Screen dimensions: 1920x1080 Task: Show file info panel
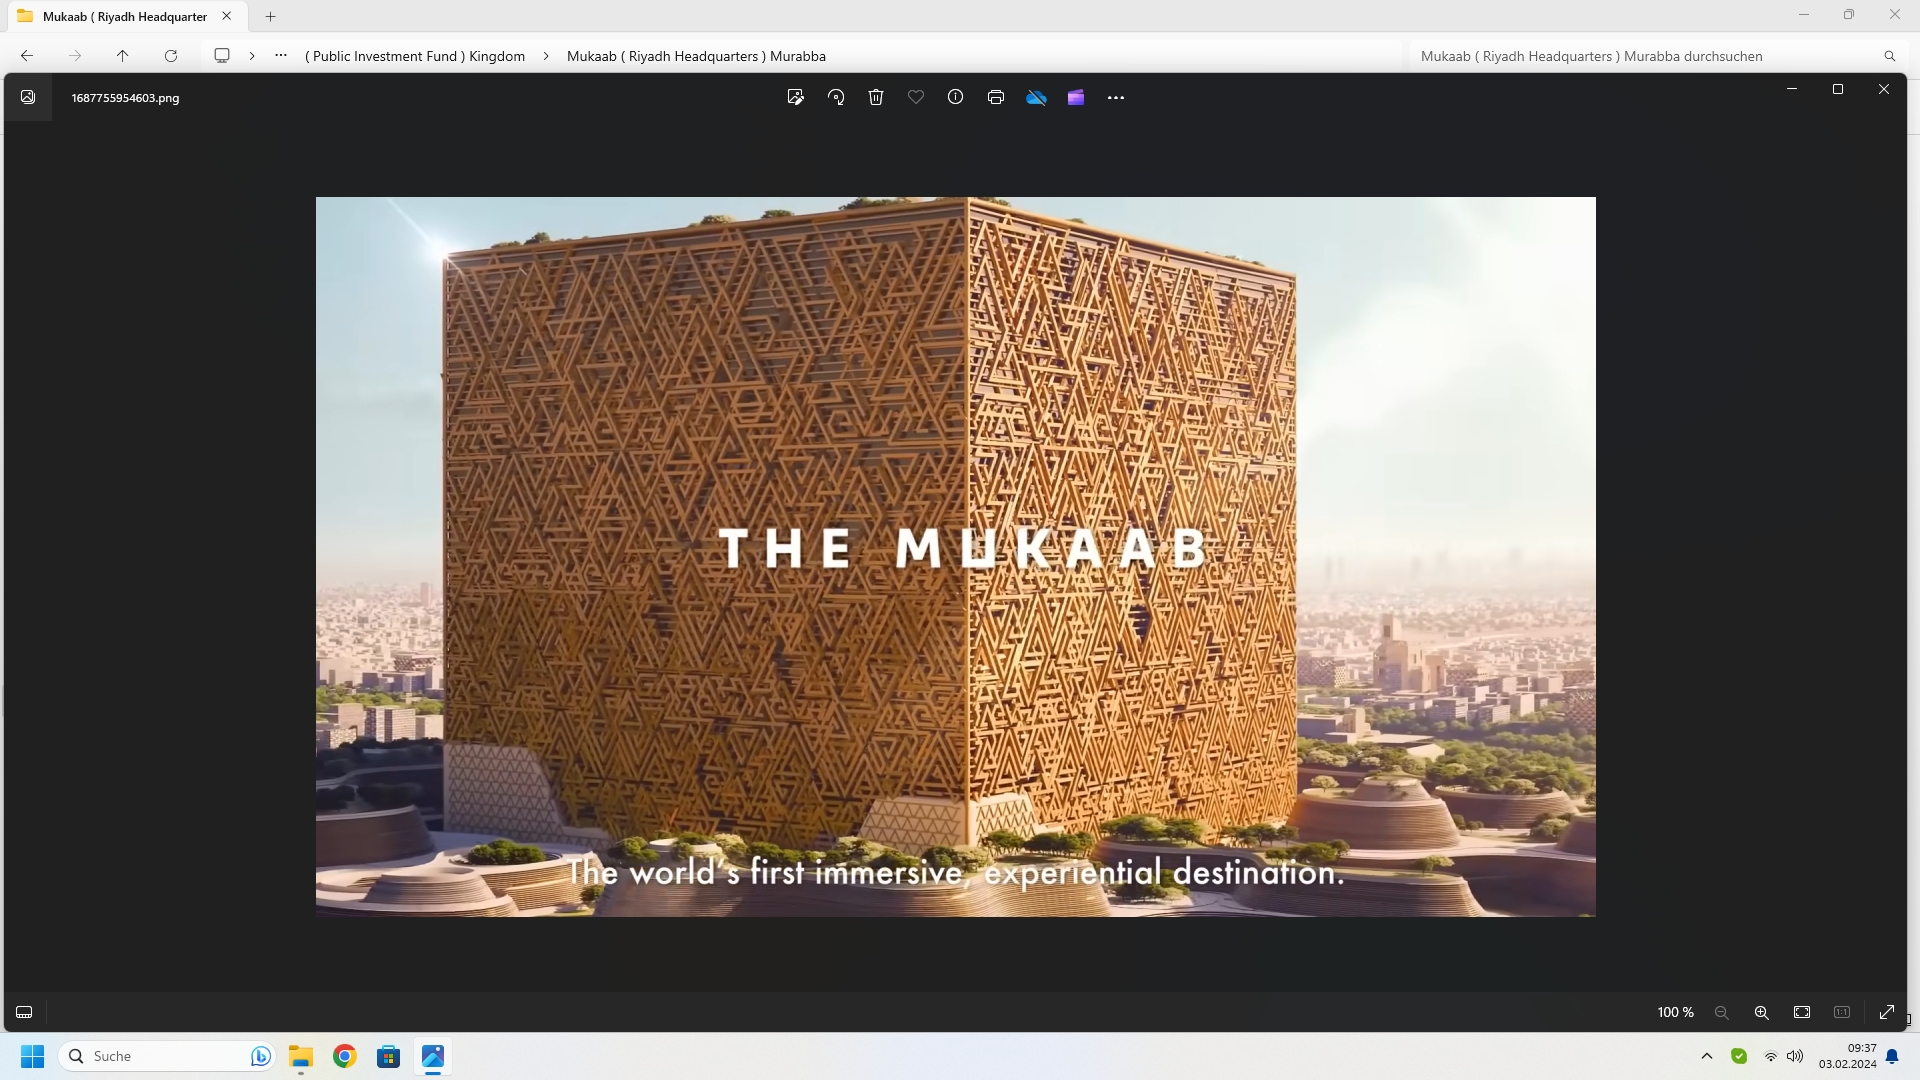click(956, 97)
